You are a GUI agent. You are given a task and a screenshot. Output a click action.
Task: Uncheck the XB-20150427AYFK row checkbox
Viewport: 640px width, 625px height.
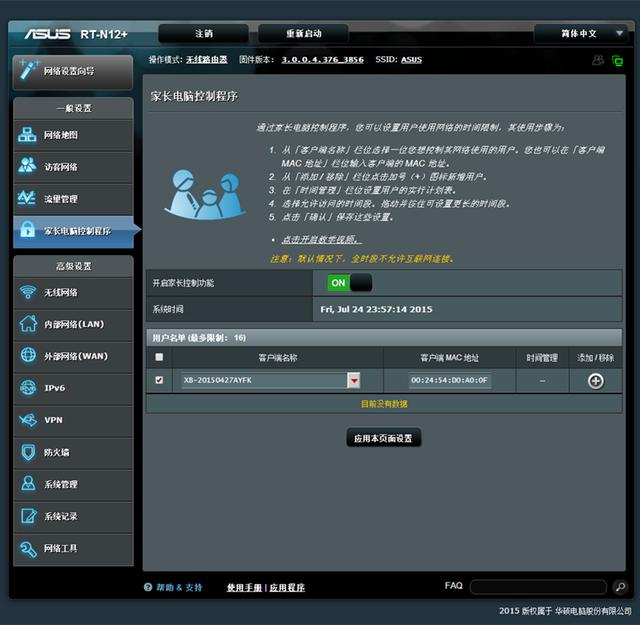point(159,380)
